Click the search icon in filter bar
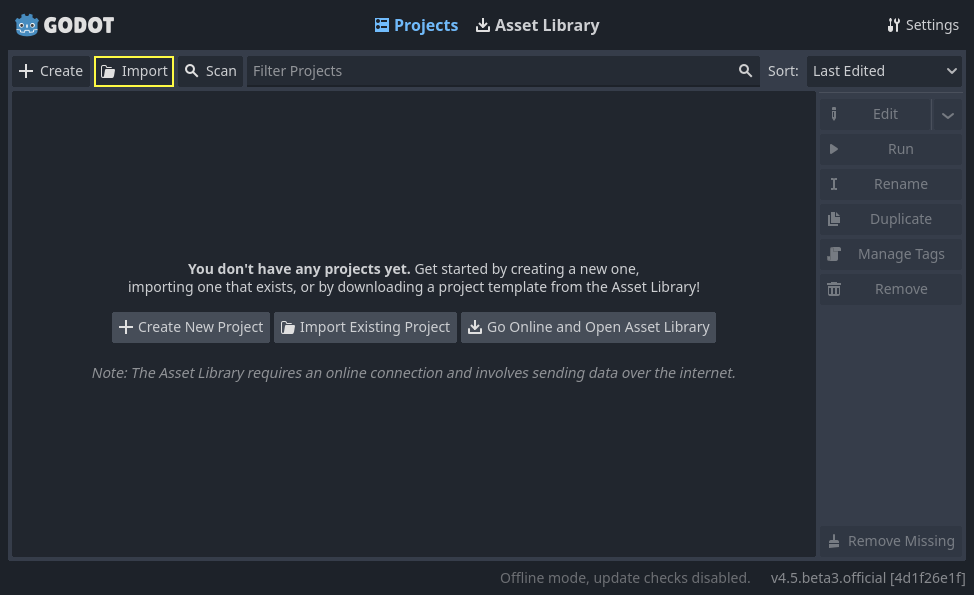Screen dimensions: 974x595 745,71
